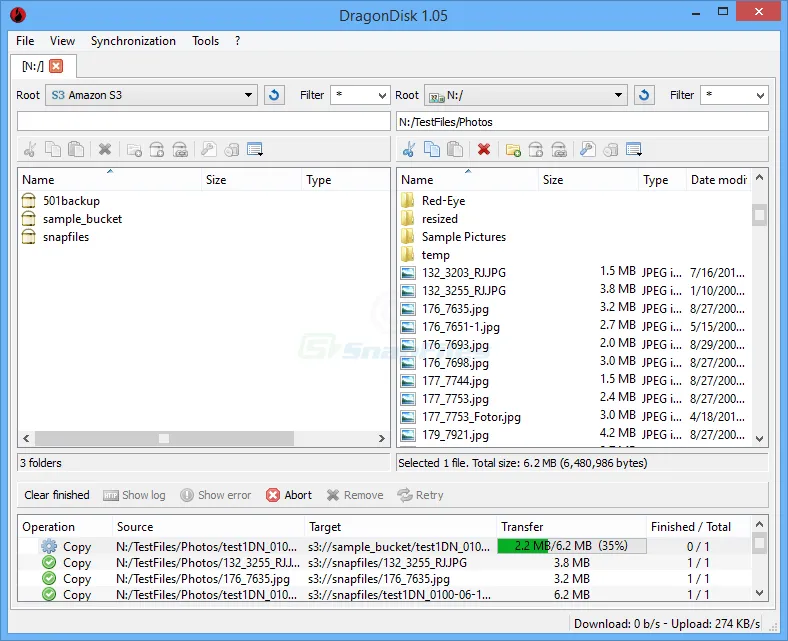Open left pane Filter dropdown

[x=360, y=95]
